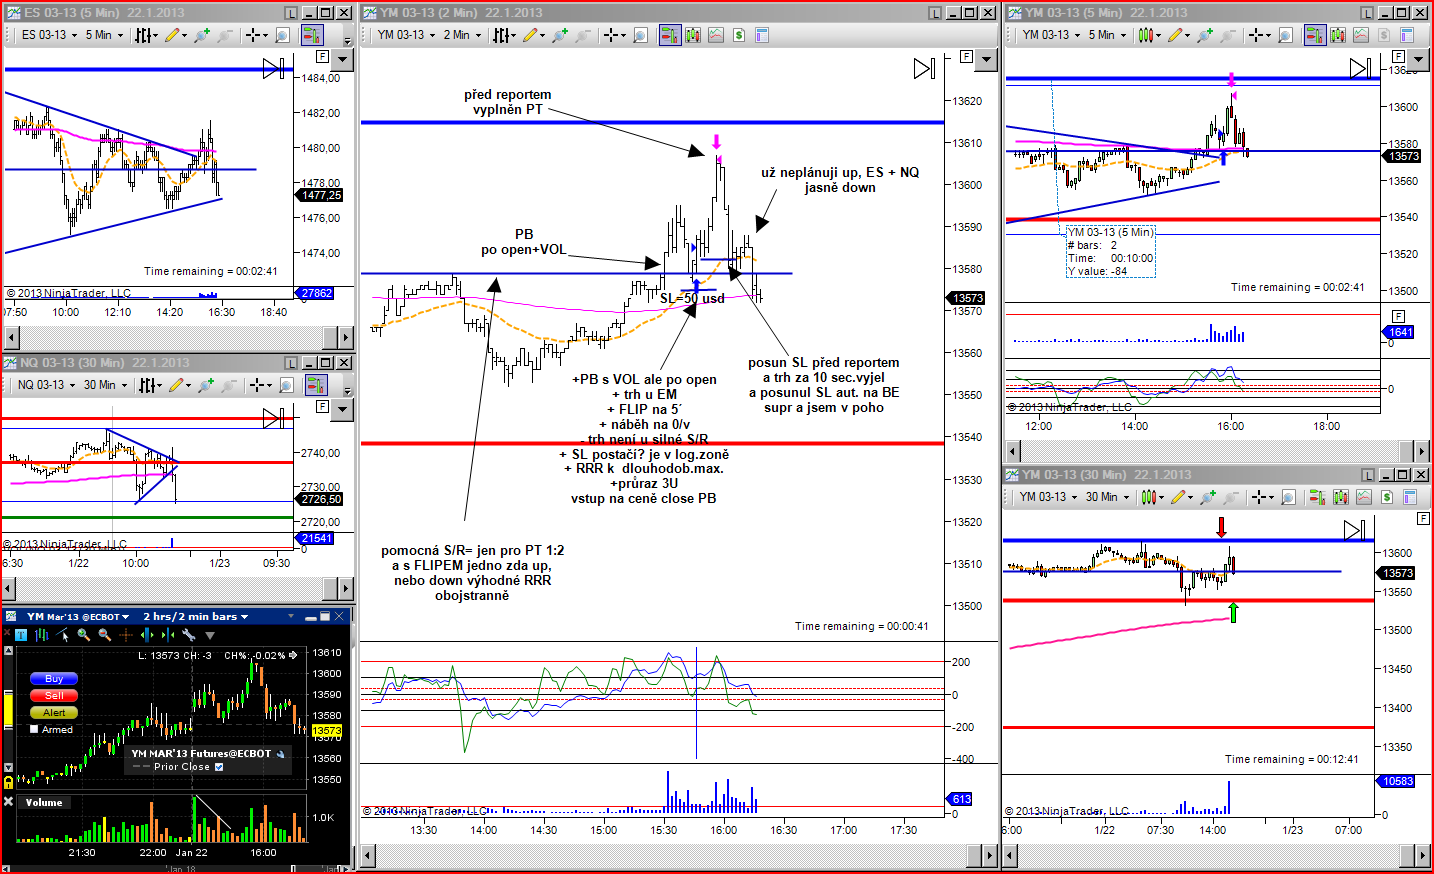1434x874 pixels.
Task: Toggle Chart Trader in ES 5 Min chart
Action: click(313, 35)
